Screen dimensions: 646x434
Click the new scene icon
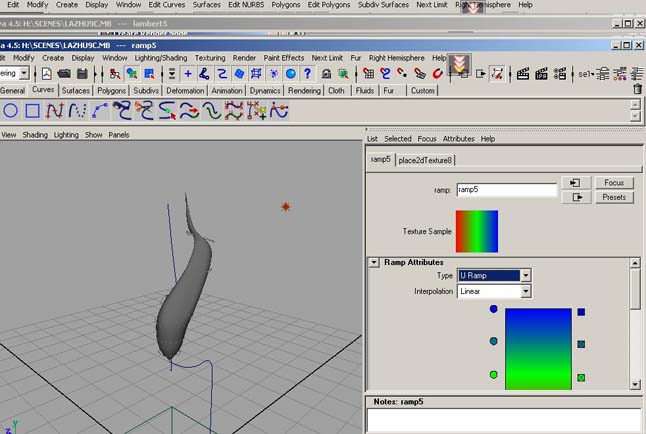click(47, 74)
